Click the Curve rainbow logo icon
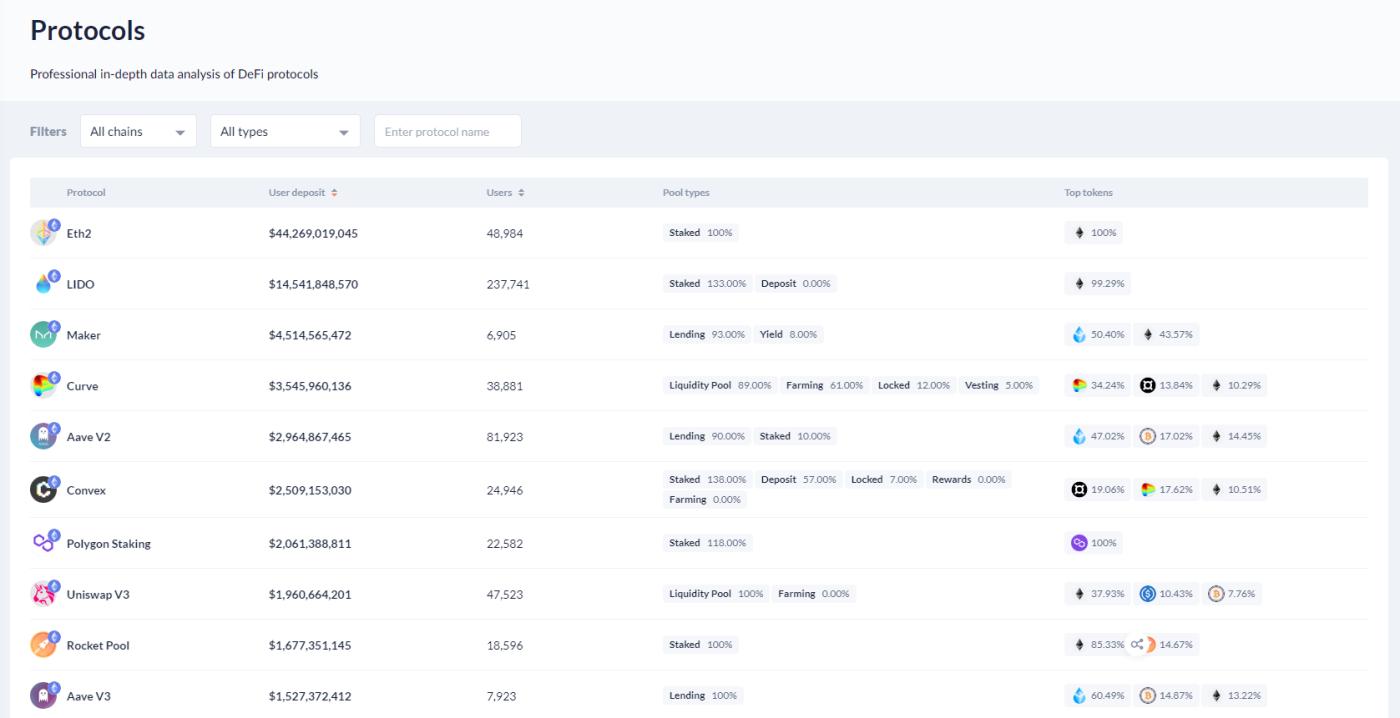This screenshot has height=718, width=1400. click(44, 386)
